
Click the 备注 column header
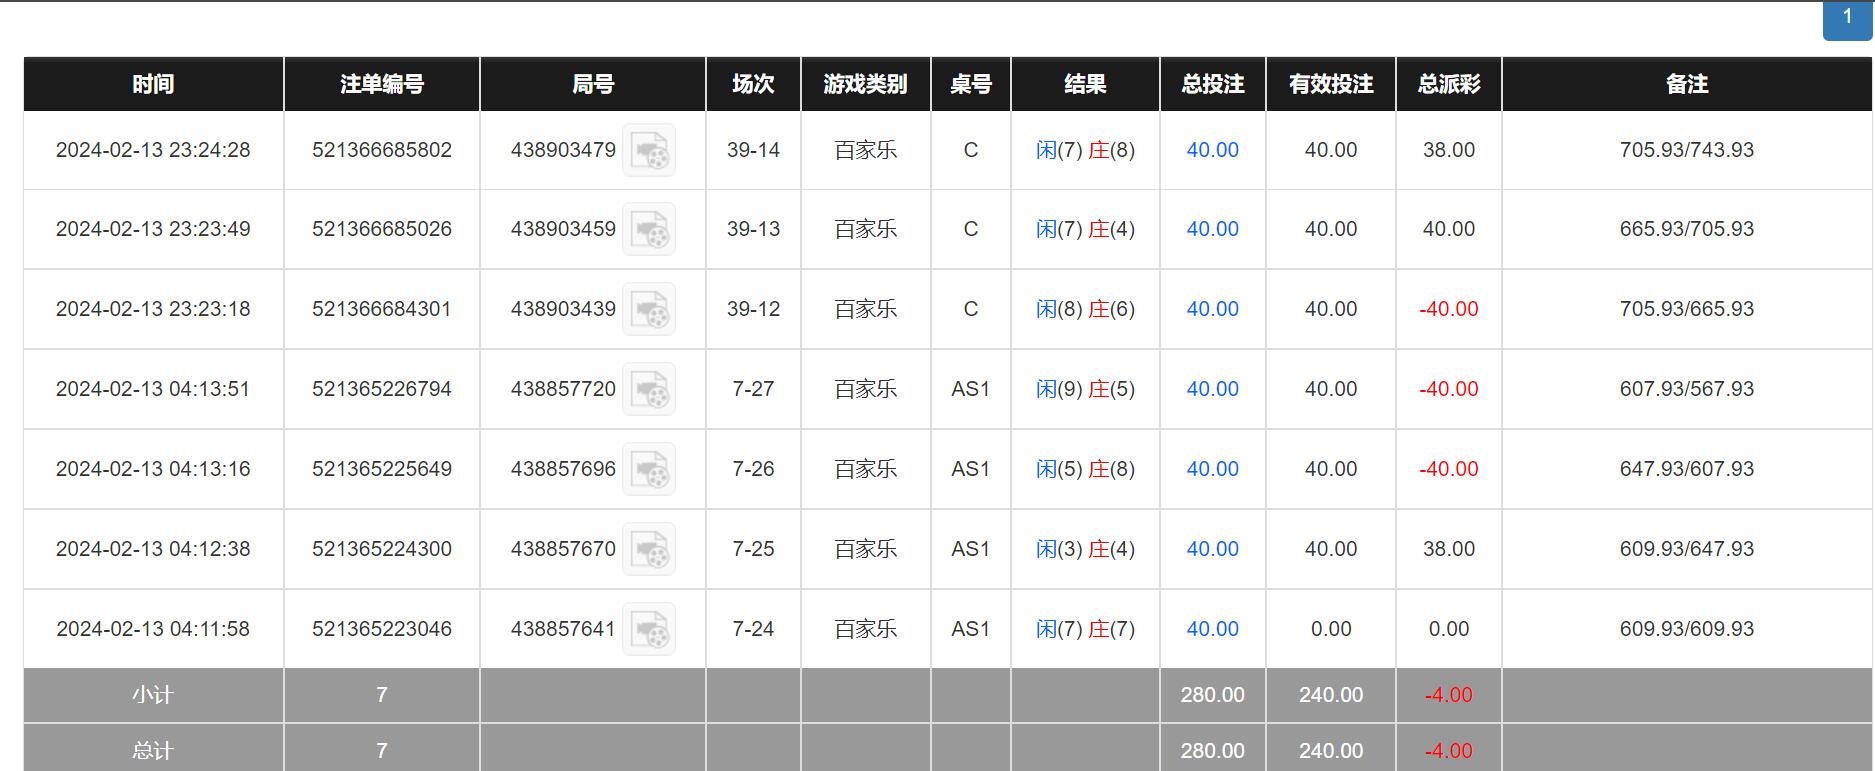[1687, 84]
